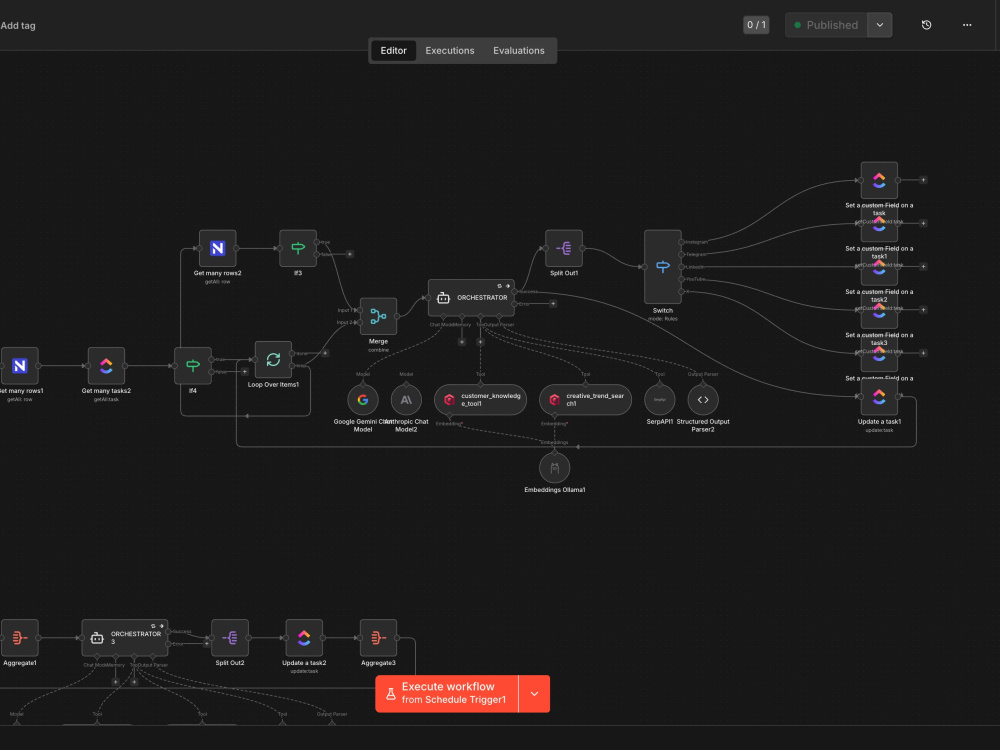Screen dimensions: 1000x750
Task: Switch to the Evaluations tab
Action: [x=518, y=50]
